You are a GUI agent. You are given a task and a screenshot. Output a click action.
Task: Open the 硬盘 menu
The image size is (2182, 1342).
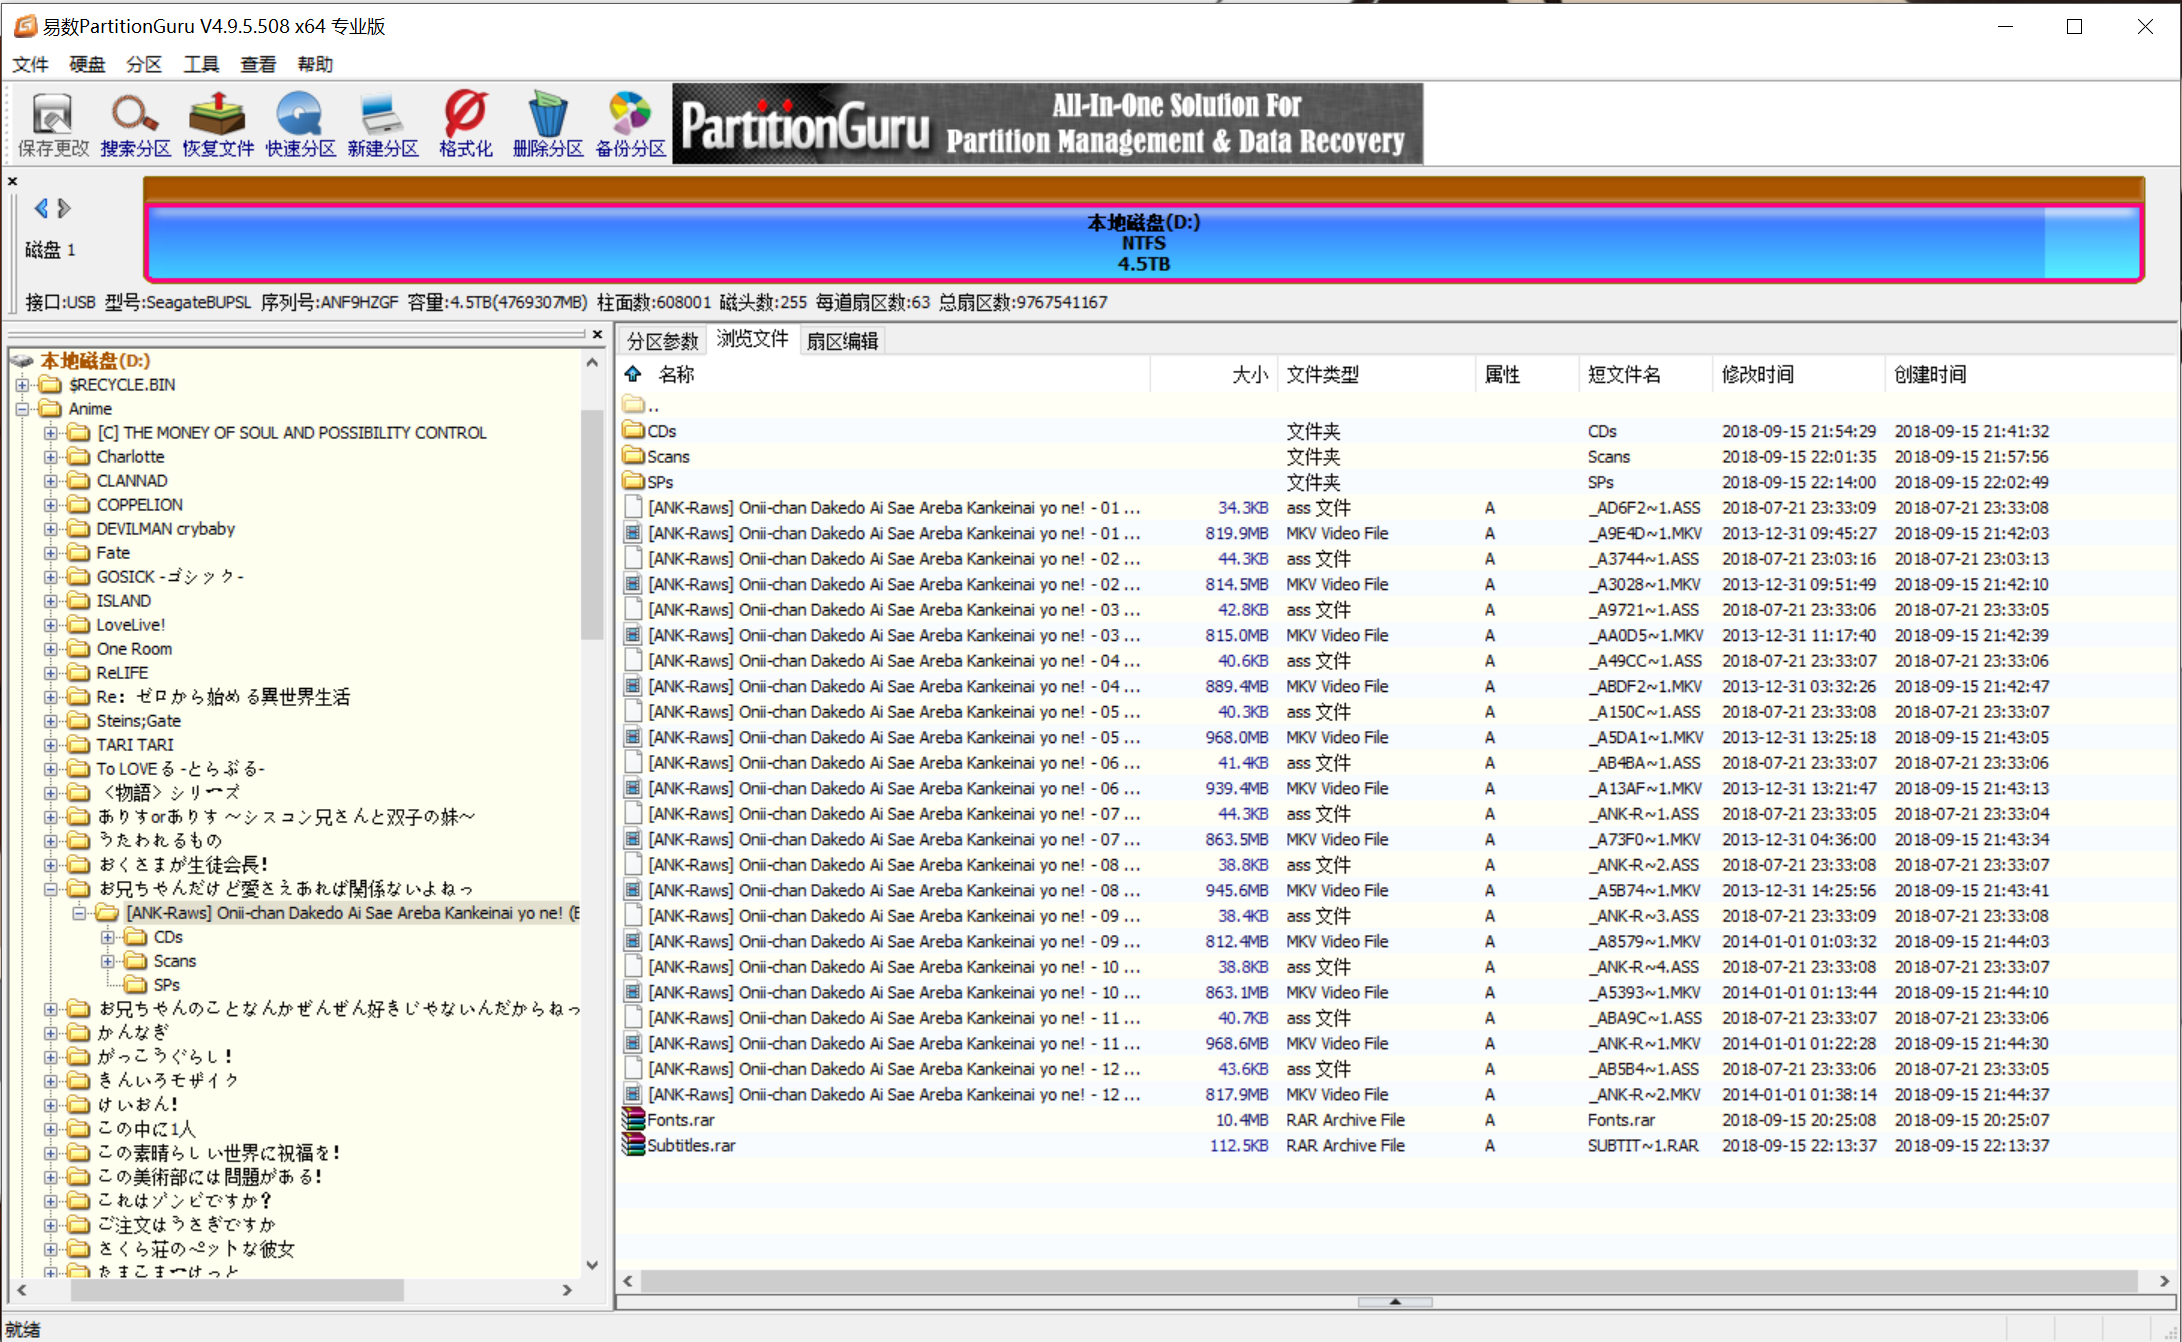click(x=87, y=64)
